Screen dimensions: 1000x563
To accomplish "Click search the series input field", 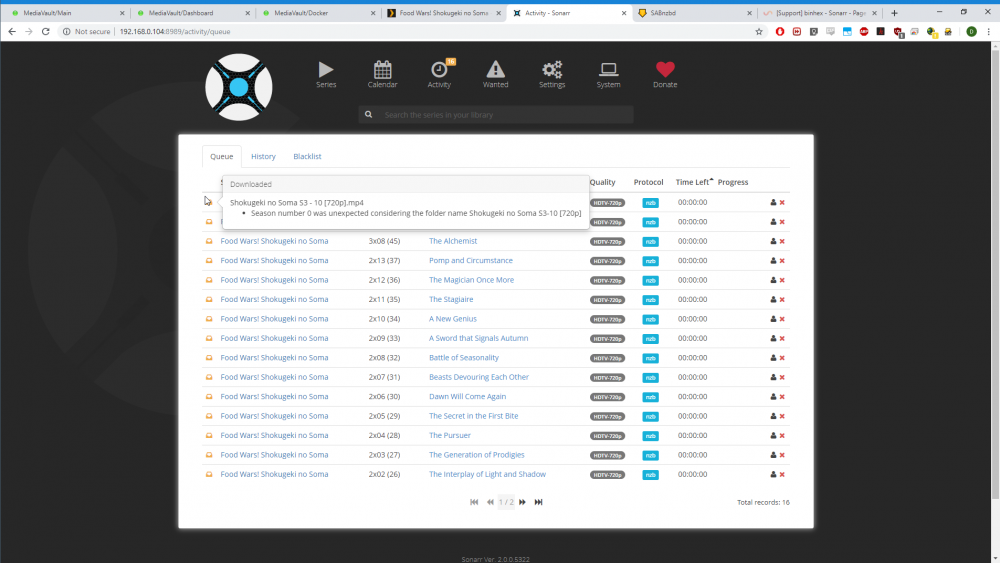I will pyautogui.click(x=496, y=115).
